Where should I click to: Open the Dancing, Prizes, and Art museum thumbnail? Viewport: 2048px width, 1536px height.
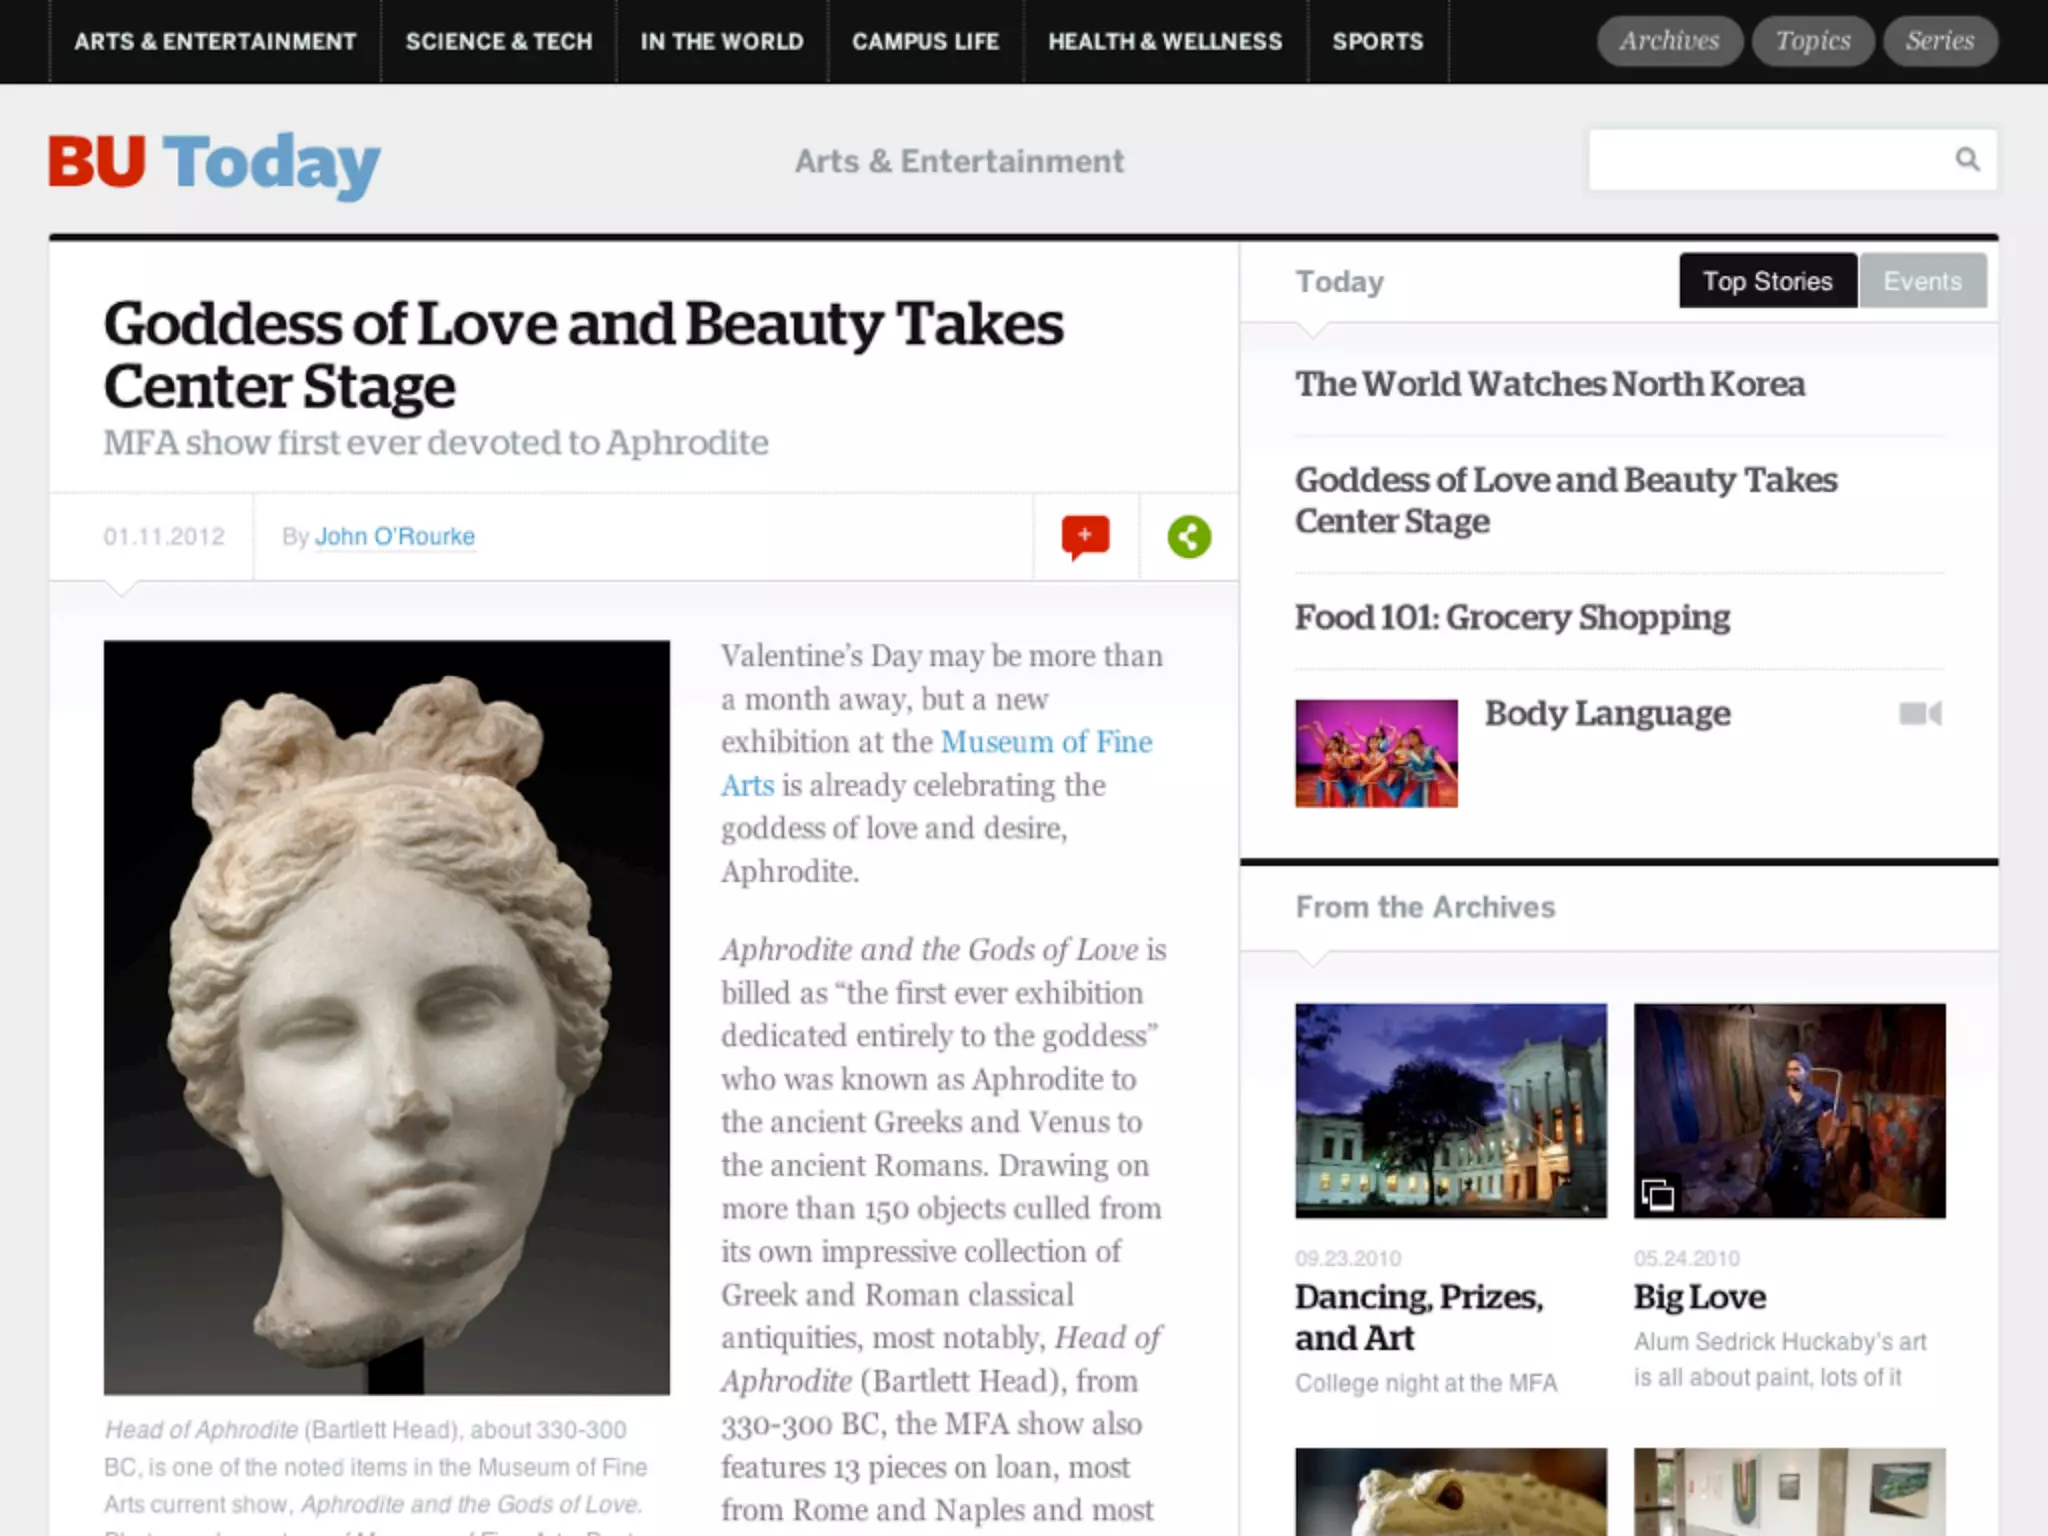pos(1450,1110)
